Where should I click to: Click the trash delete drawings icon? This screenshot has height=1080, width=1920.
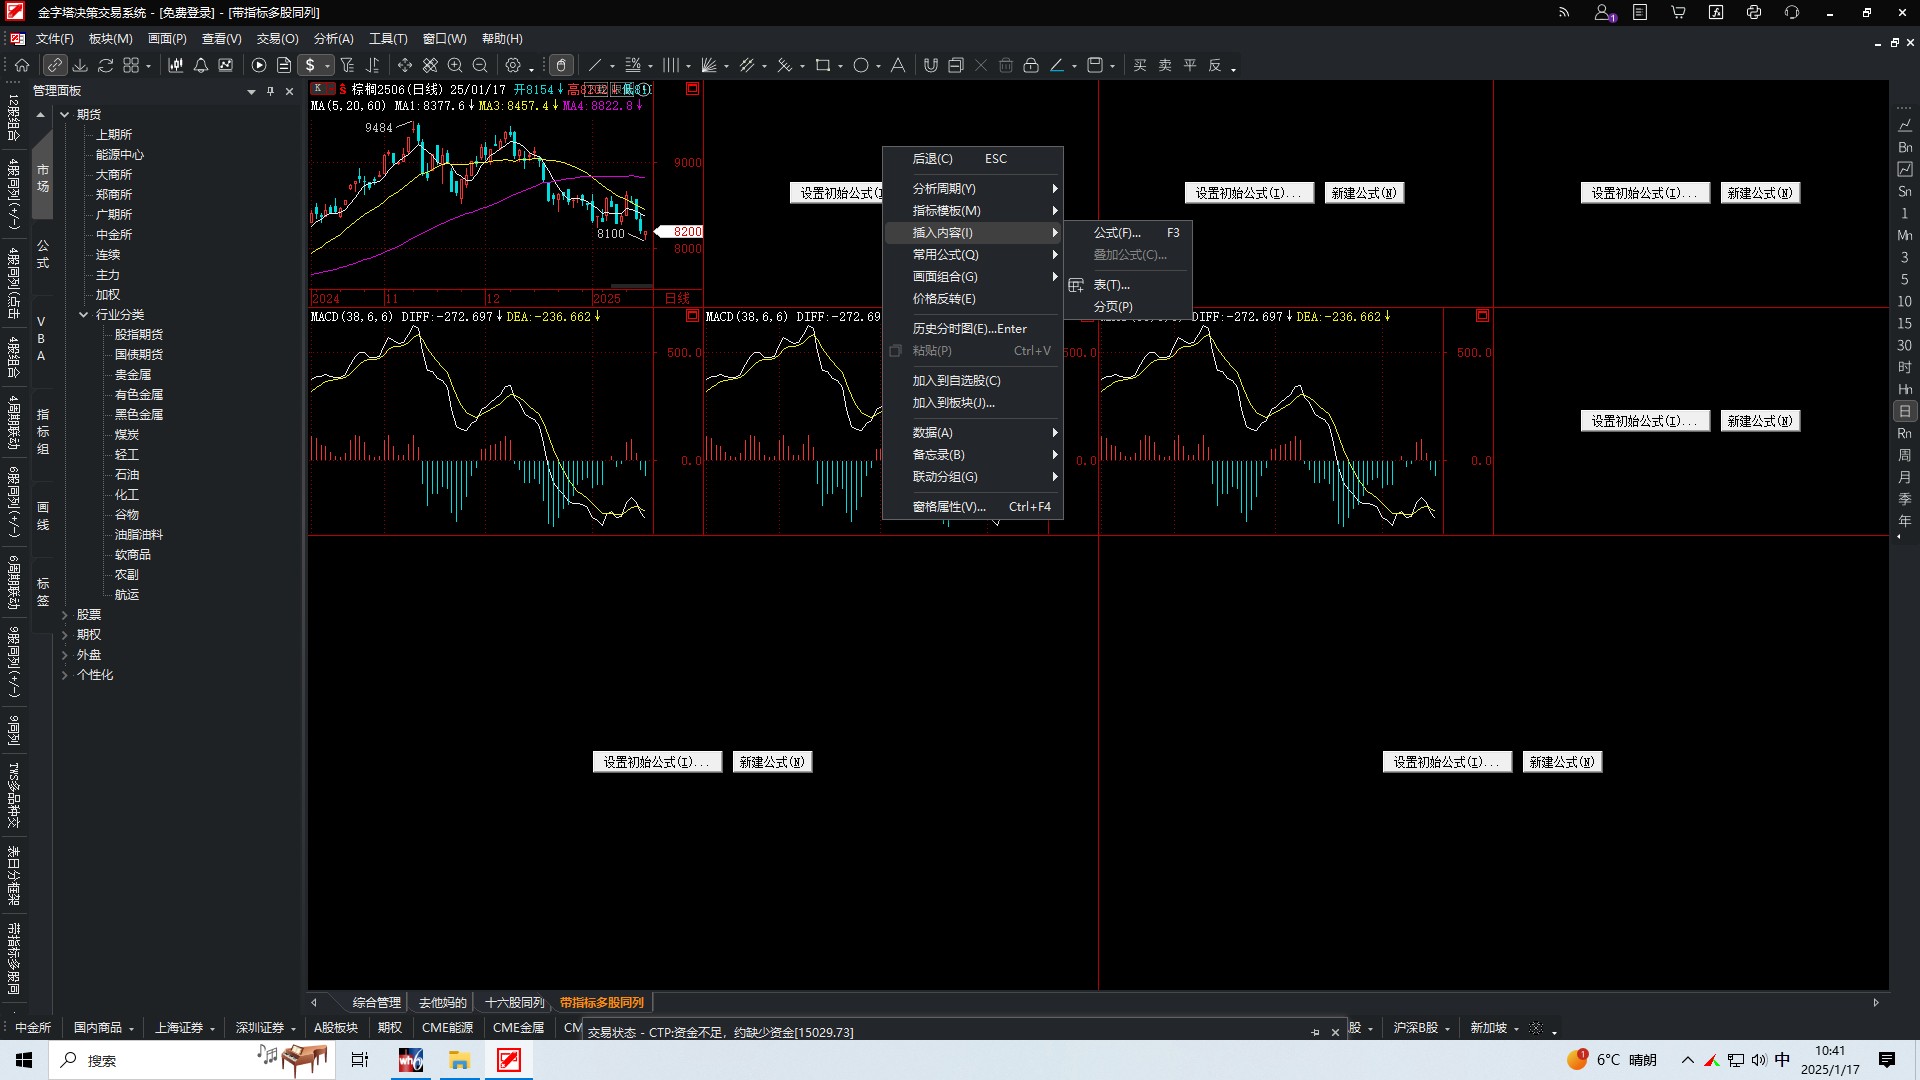coord(1006,65)
